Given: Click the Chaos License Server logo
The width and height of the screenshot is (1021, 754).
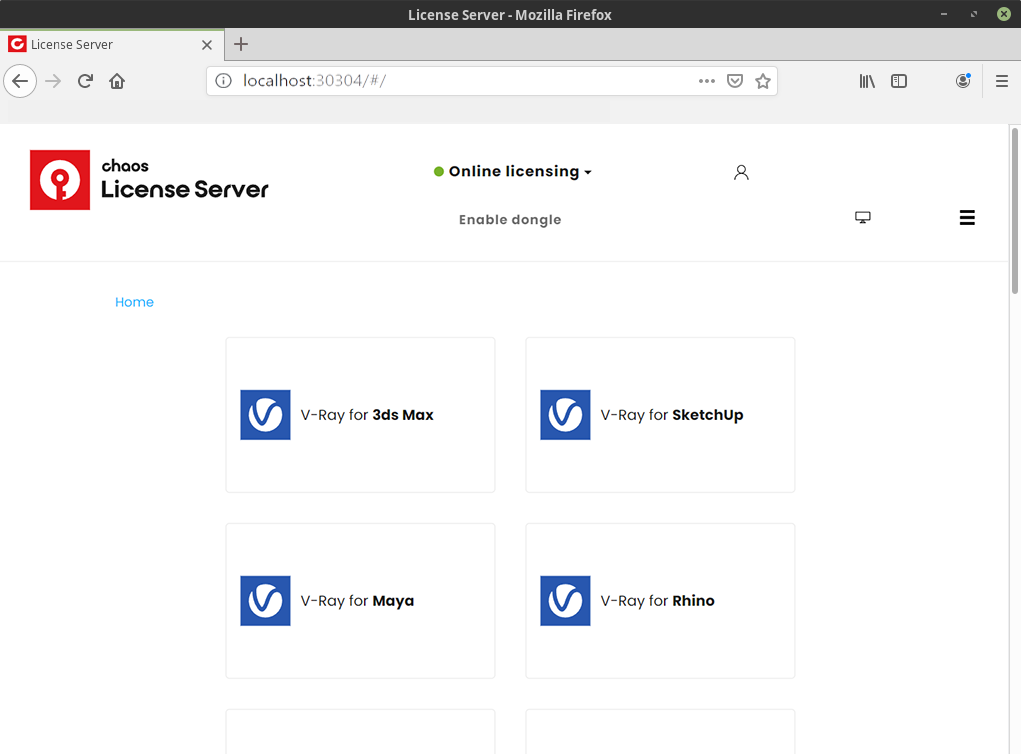Looking at the screenshot, I should tap(149, 180).
